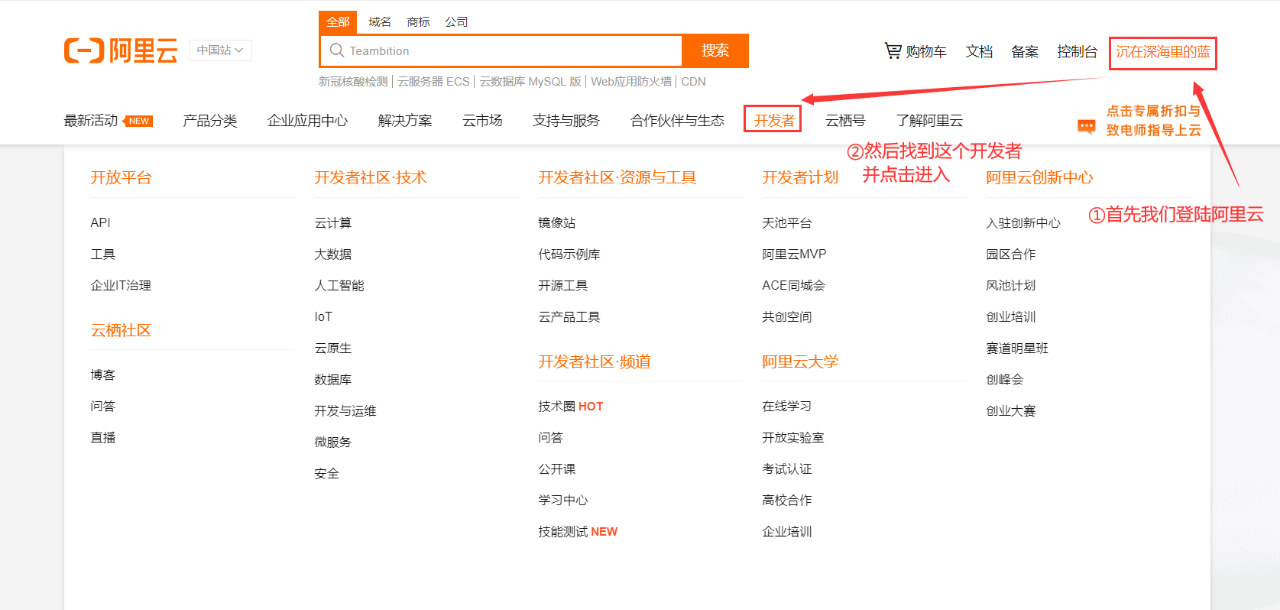Open the 备案 link in header

1025,51
